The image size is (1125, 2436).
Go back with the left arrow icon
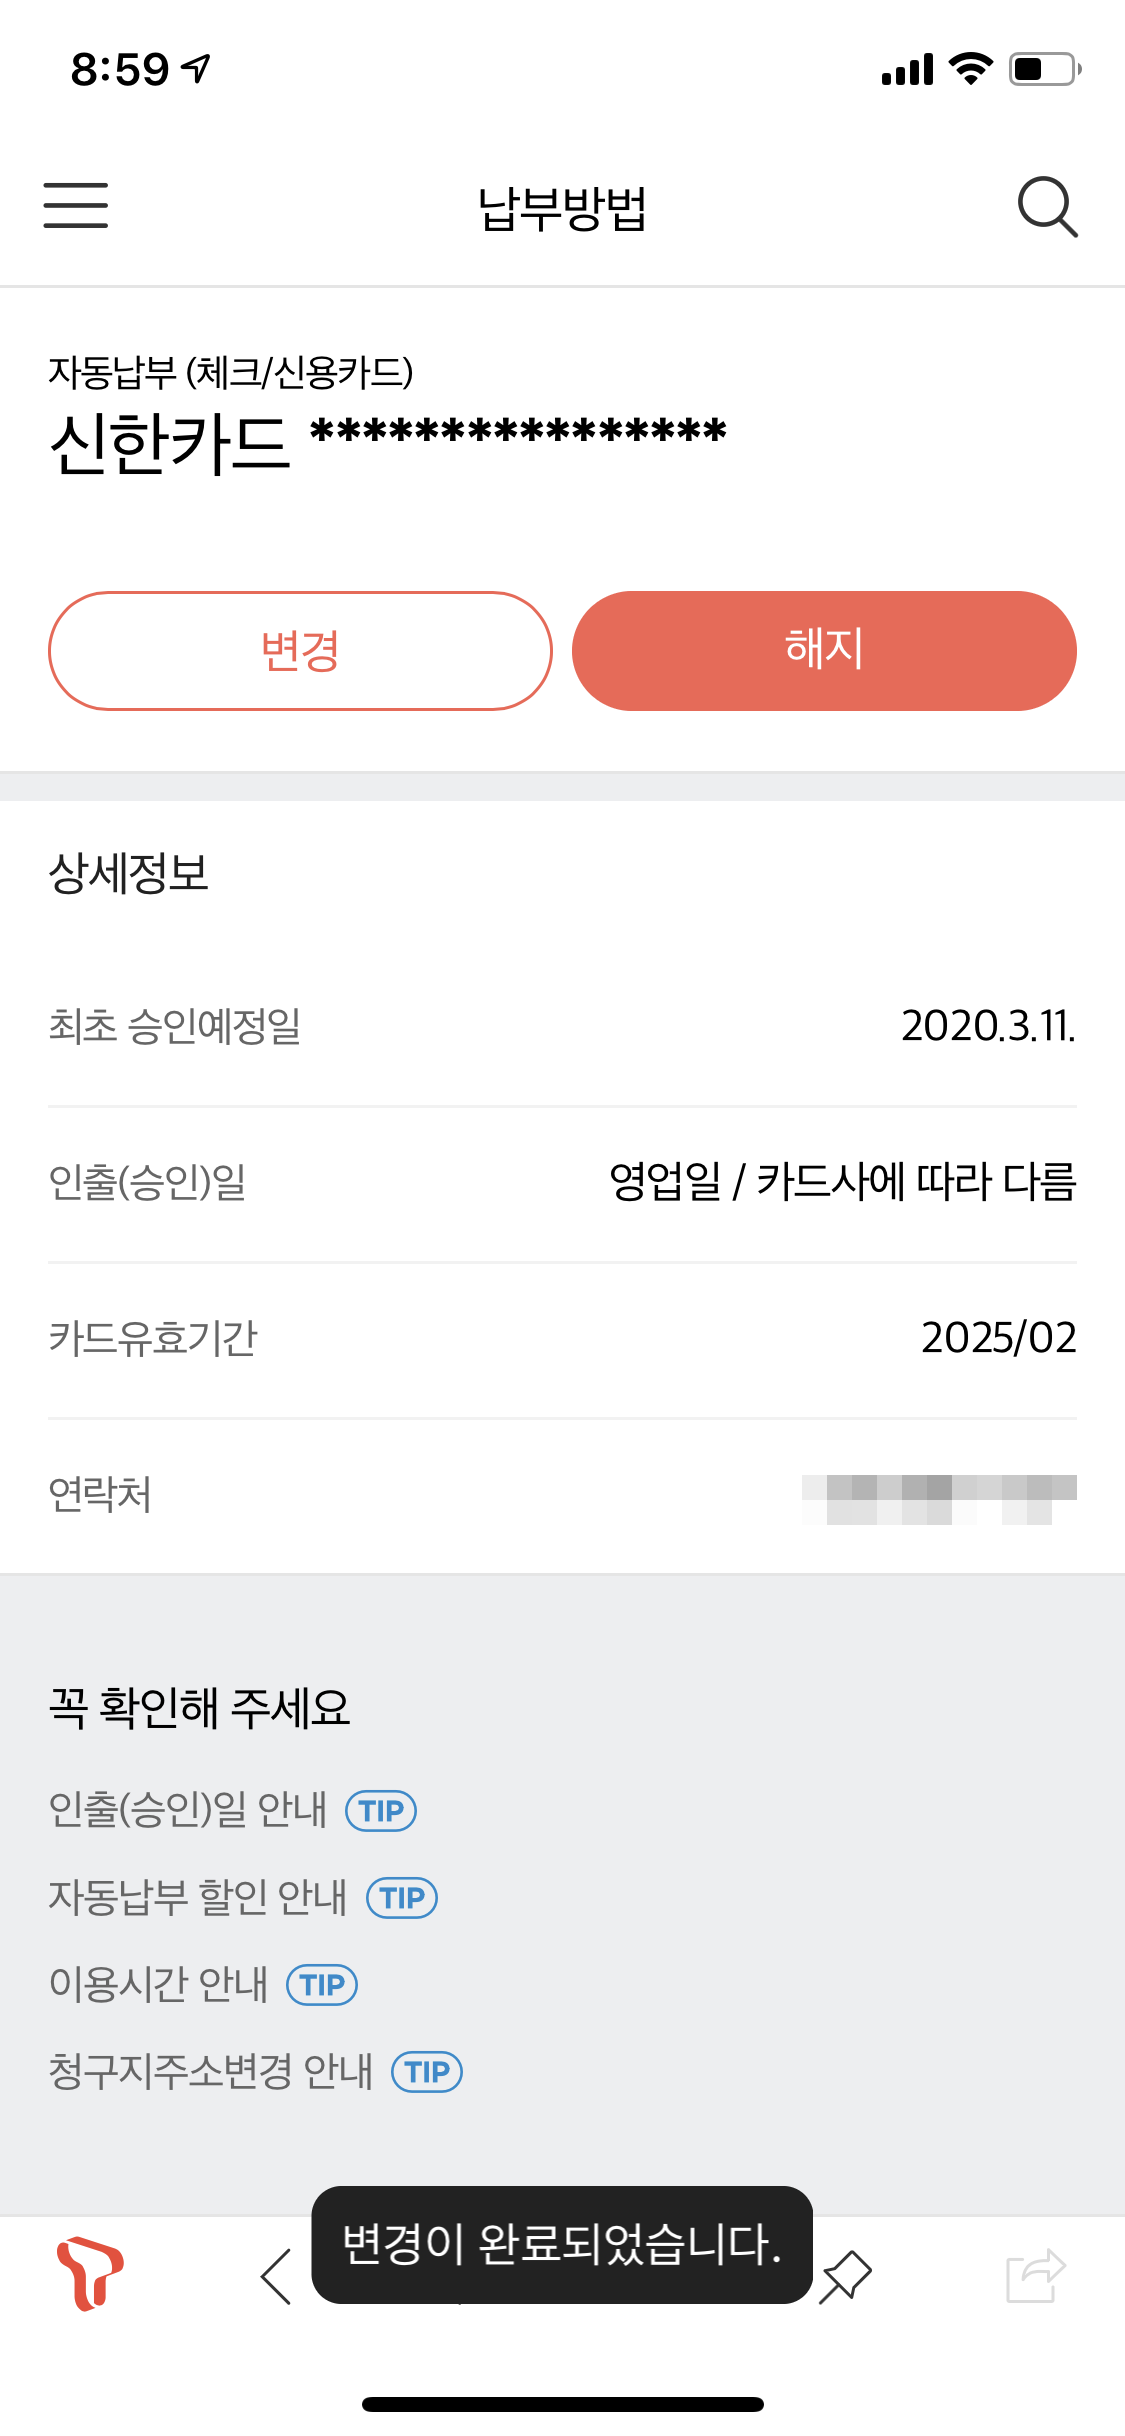(276, 2276)
